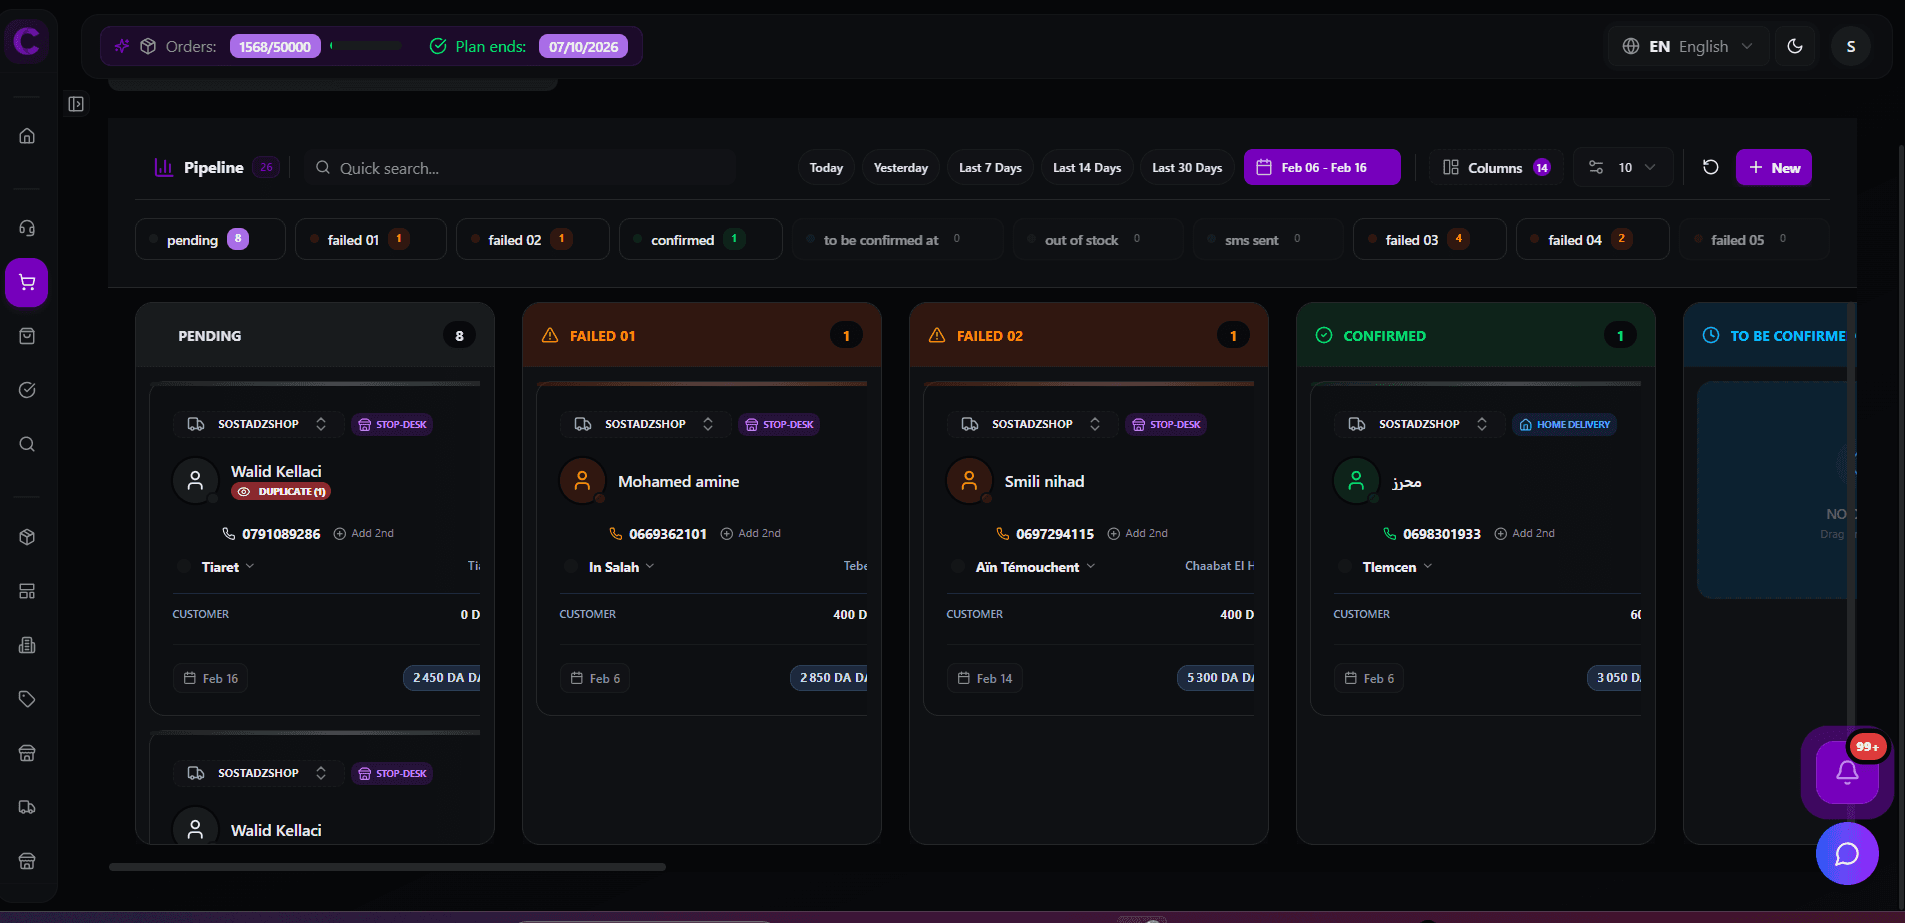
Task: Select the delivery truck icon in the sidebar
Action: click(x=27, y=807)
